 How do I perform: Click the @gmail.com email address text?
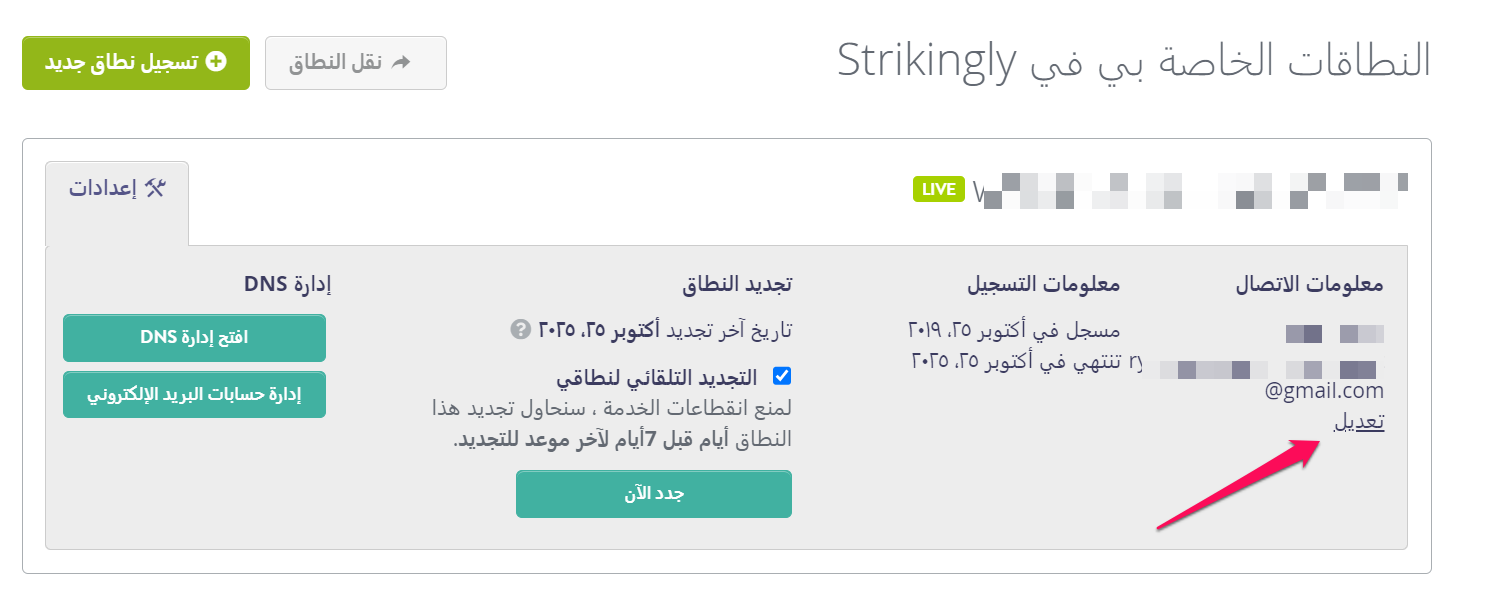tap(1324, 391)
